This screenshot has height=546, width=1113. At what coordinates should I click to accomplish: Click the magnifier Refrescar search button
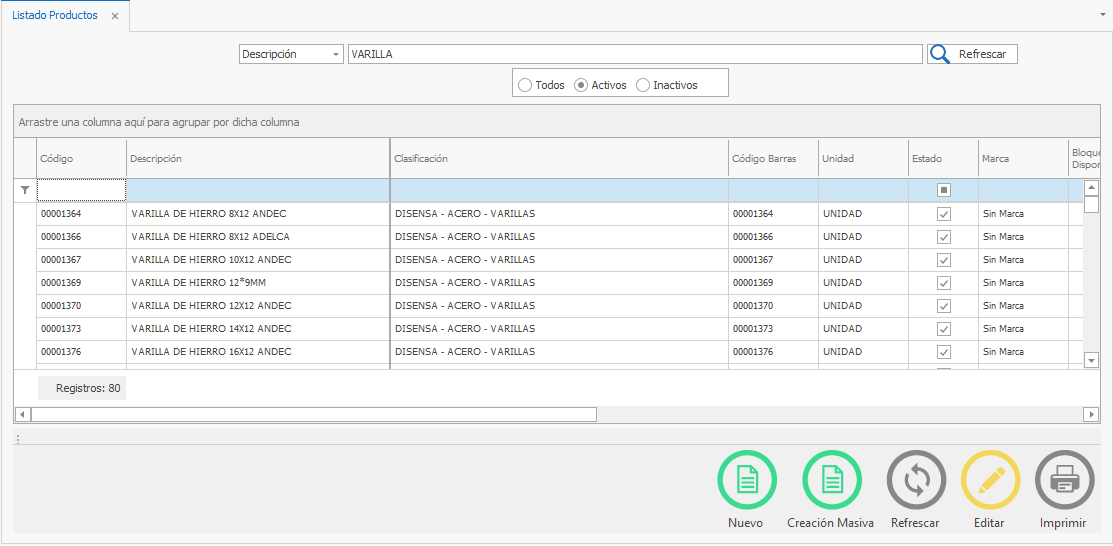point(972,54)
